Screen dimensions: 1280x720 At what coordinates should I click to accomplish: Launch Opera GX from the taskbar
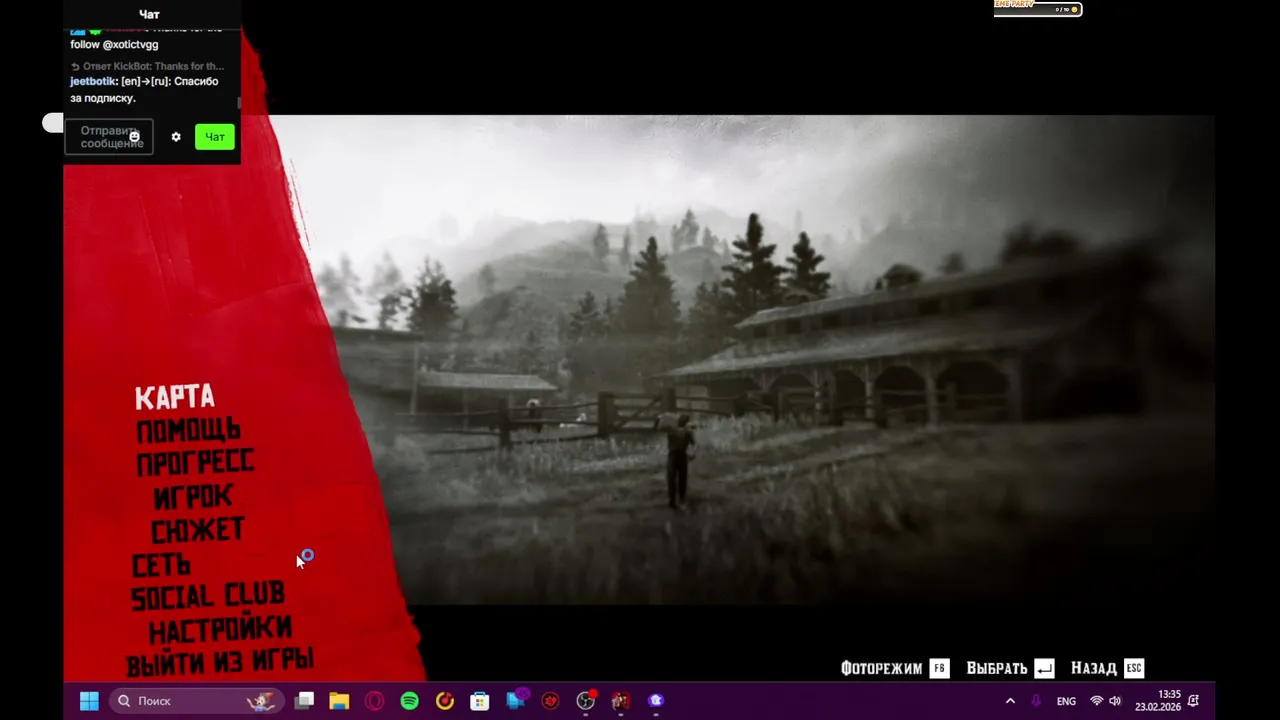click(x=374, y=701)
